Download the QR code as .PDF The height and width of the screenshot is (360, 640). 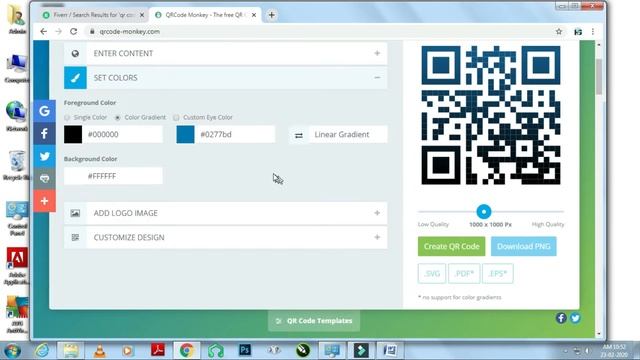click(x=464, y=273)
